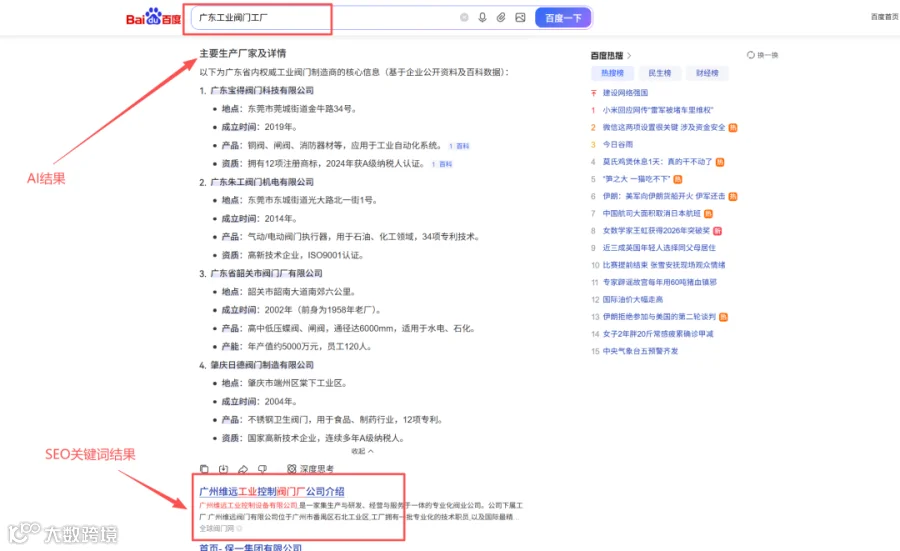Image resolution: width=900 pixels, height=551 pixels.
Task: Select text 产能：年产值约5000万元，员工120人
Action: (297, 346)
